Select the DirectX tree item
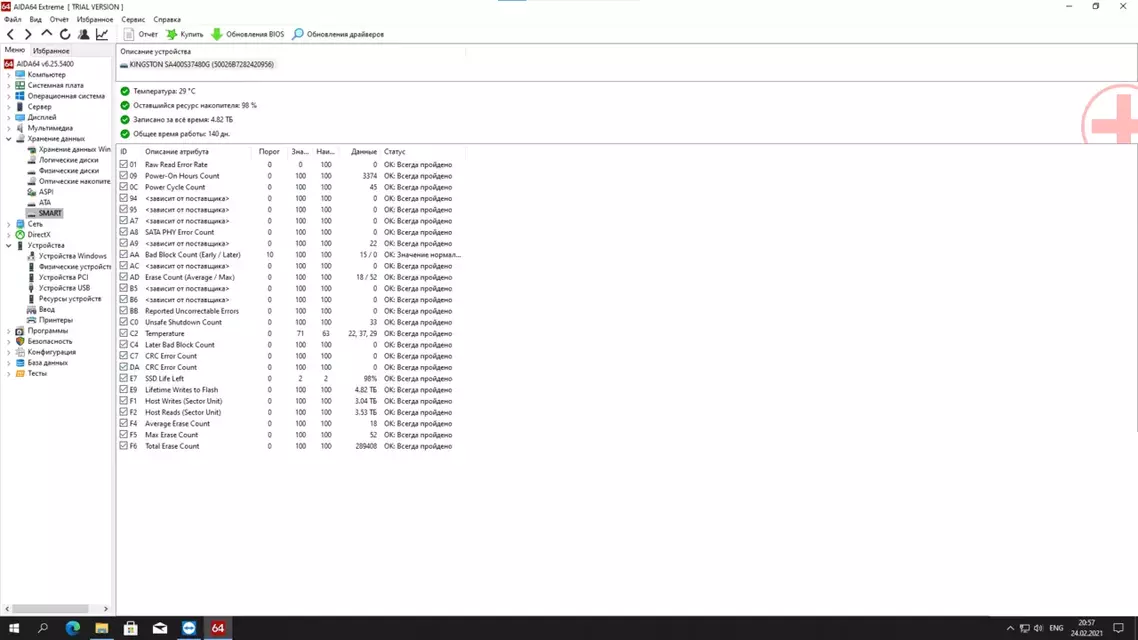1138x640 pixels. point(39,234)
